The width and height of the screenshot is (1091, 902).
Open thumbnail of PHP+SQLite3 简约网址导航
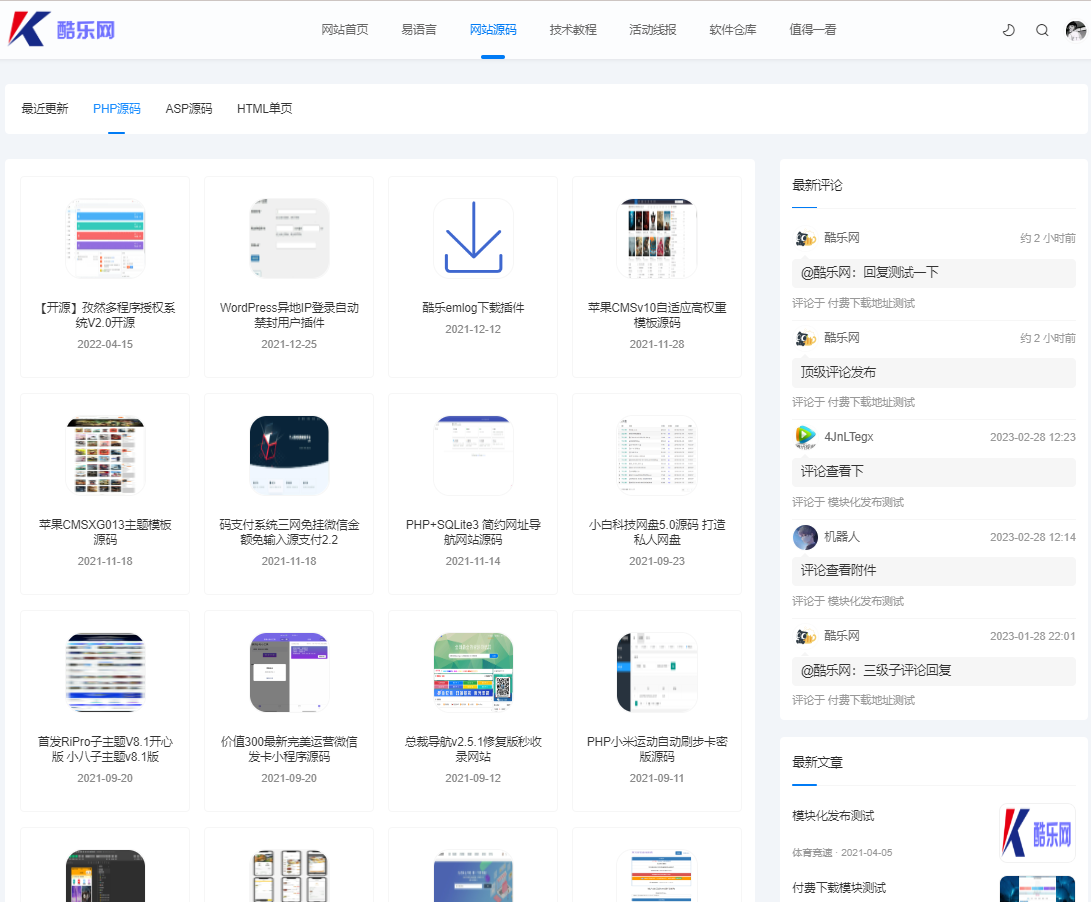473,455
